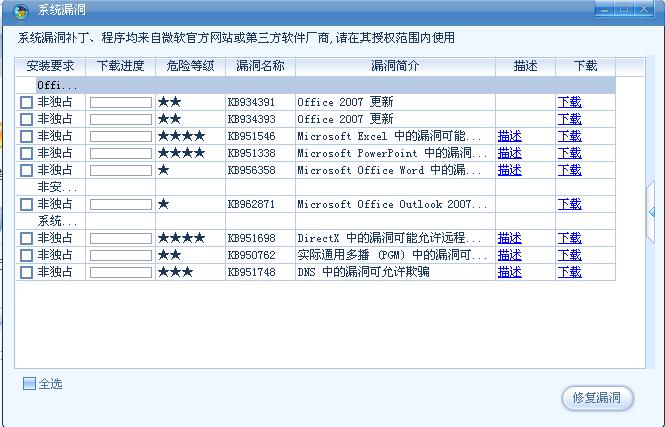The height and width of the screenshot is (427, 665).
Task: Click the 漏洞名称 column header
Action: 260,67
